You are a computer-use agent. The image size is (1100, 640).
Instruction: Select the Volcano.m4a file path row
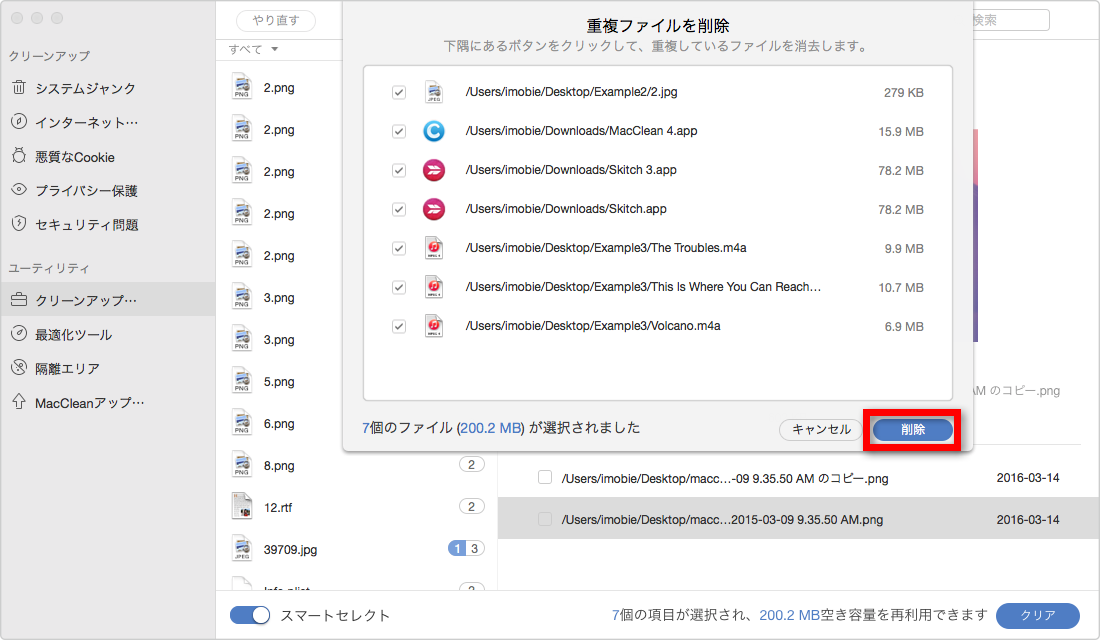(657, 326)
